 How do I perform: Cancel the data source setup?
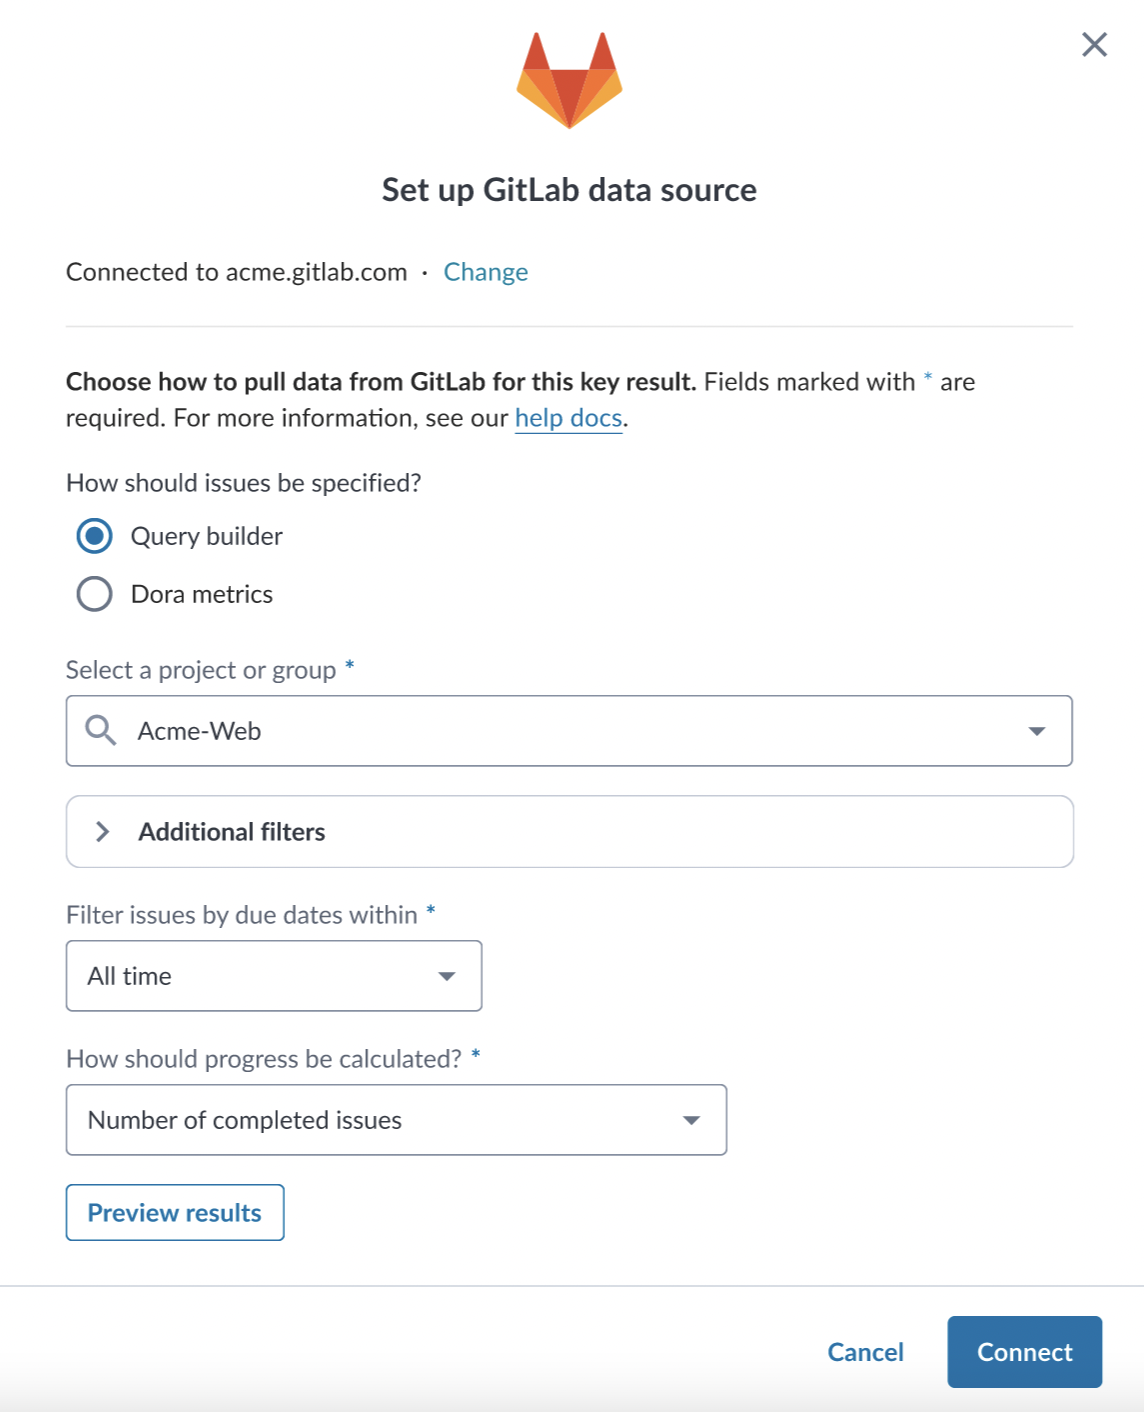pos(866,1352)
